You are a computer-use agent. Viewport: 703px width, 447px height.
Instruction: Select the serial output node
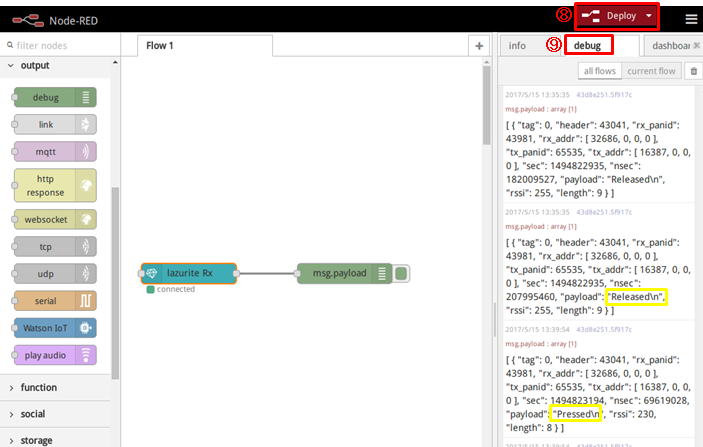pyautogui.click(x=55, y=301)
